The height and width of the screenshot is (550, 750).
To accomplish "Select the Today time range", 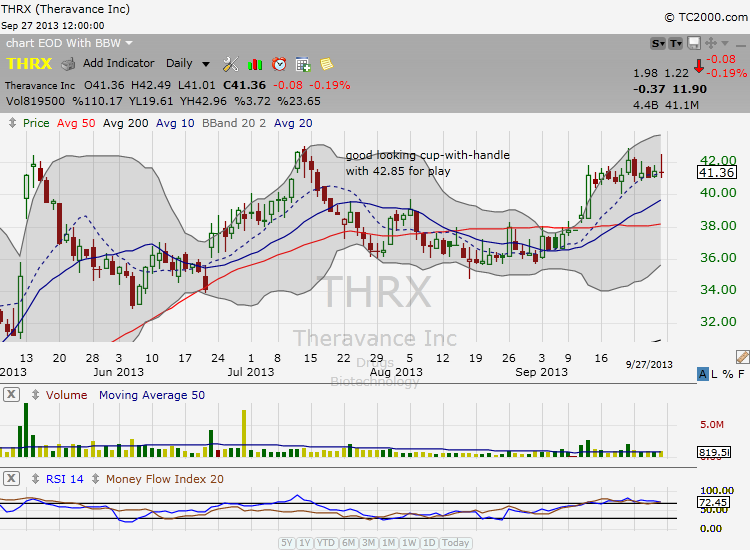I will pos(456,543).
